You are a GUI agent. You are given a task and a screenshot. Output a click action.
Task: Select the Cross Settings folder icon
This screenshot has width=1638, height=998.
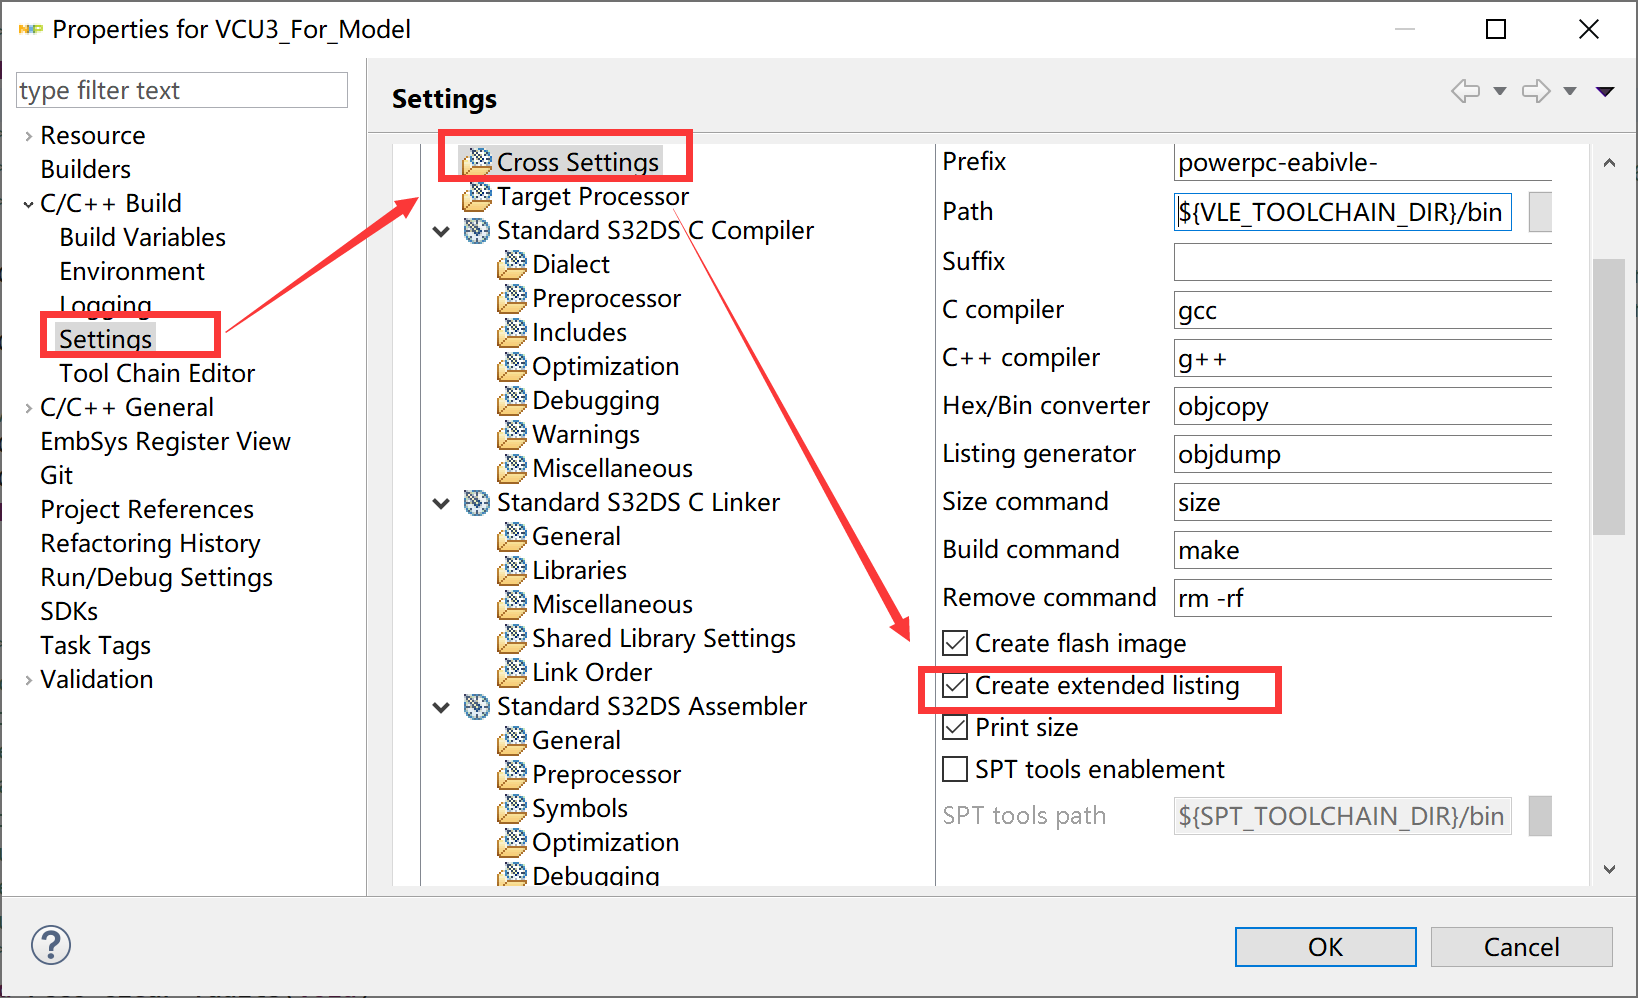point(476,161)
